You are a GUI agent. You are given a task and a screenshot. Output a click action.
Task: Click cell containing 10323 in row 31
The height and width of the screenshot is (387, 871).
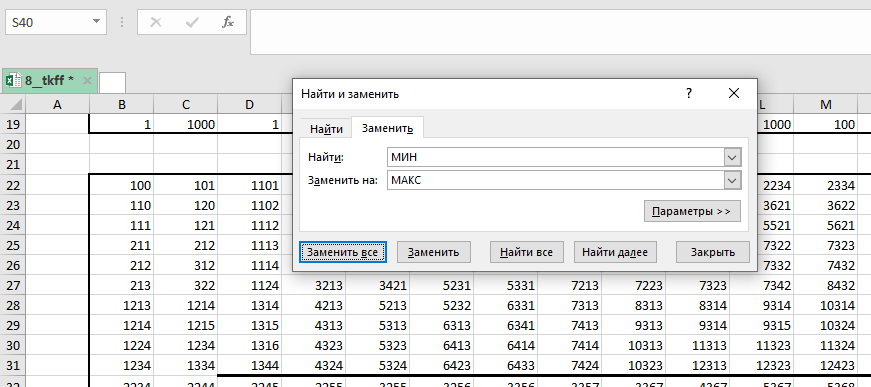click(x=634, y=365)
